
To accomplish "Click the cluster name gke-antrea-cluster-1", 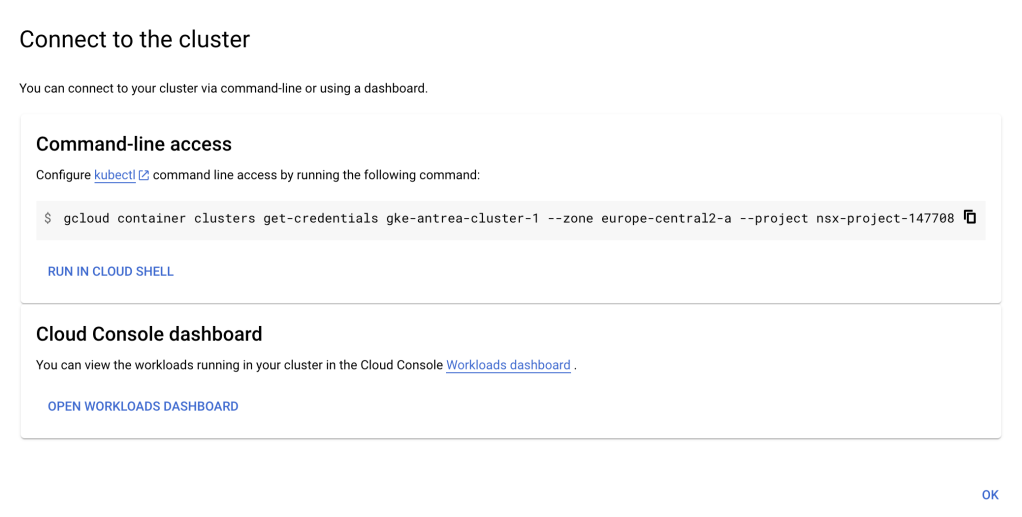I will point(463,218).
